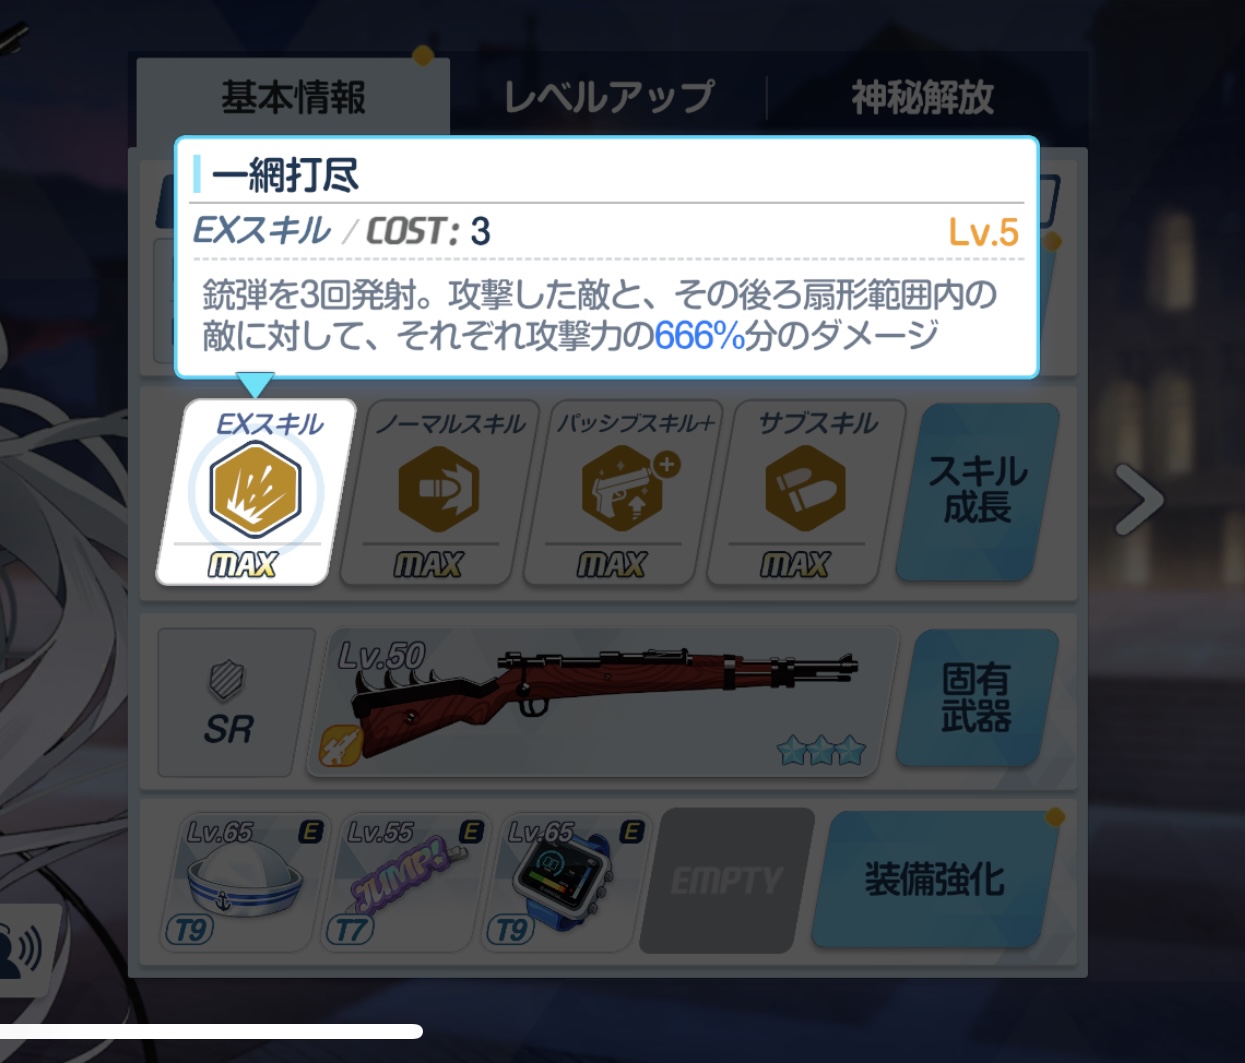Viewport: 1245px width, 1063px height.
Task: Open the 固有武器 button
Action: tap(977, 698)
